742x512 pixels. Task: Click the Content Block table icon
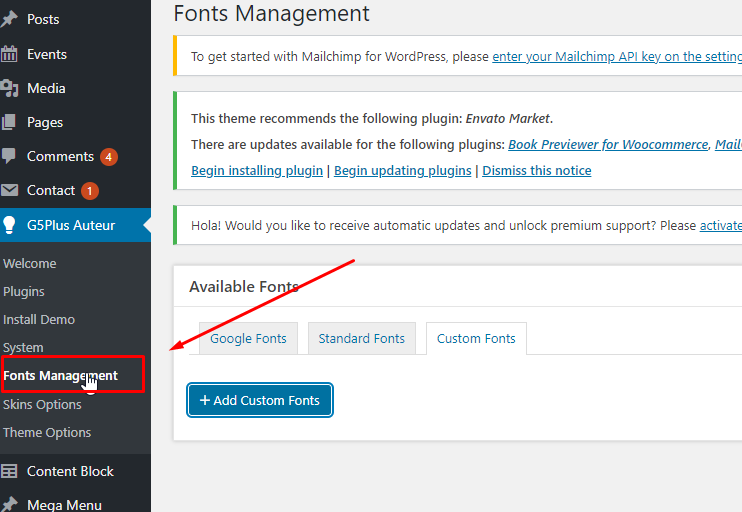coord(10,471)
